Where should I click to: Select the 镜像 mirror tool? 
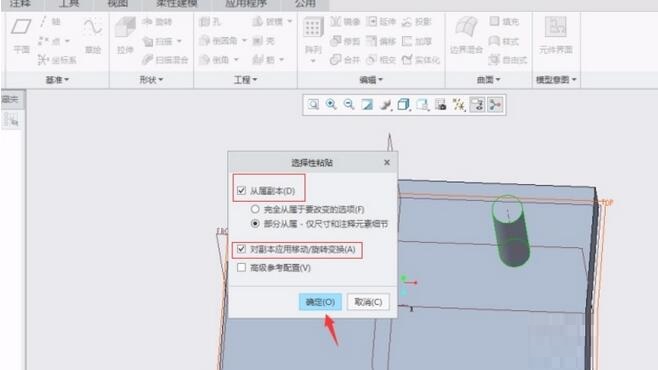click(345, 22)
